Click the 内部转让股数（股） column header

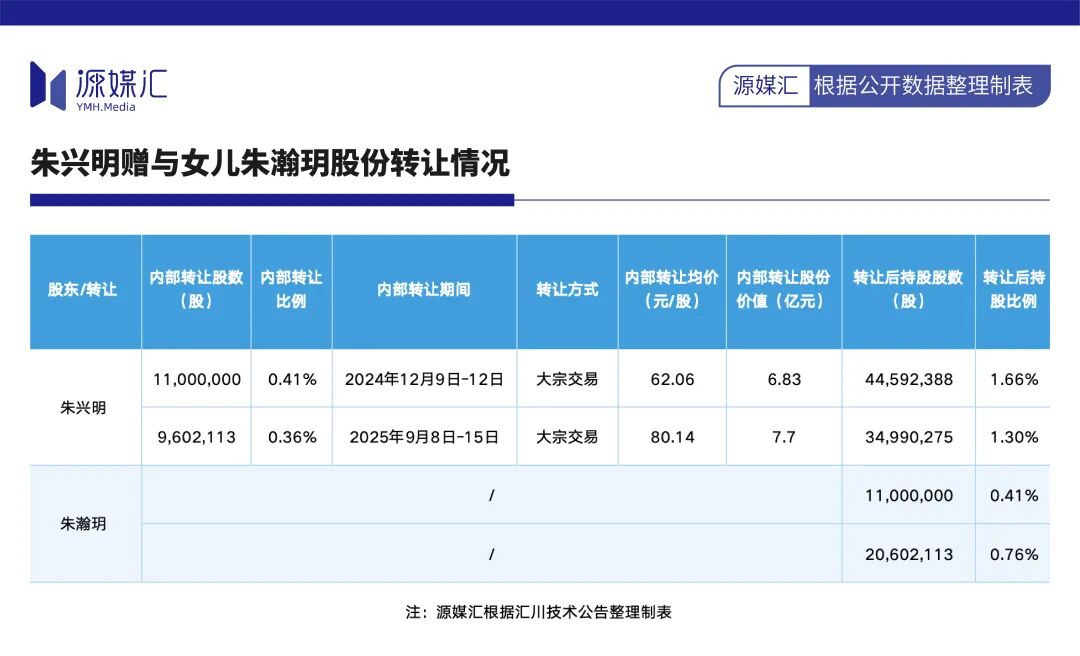point(196,289)
